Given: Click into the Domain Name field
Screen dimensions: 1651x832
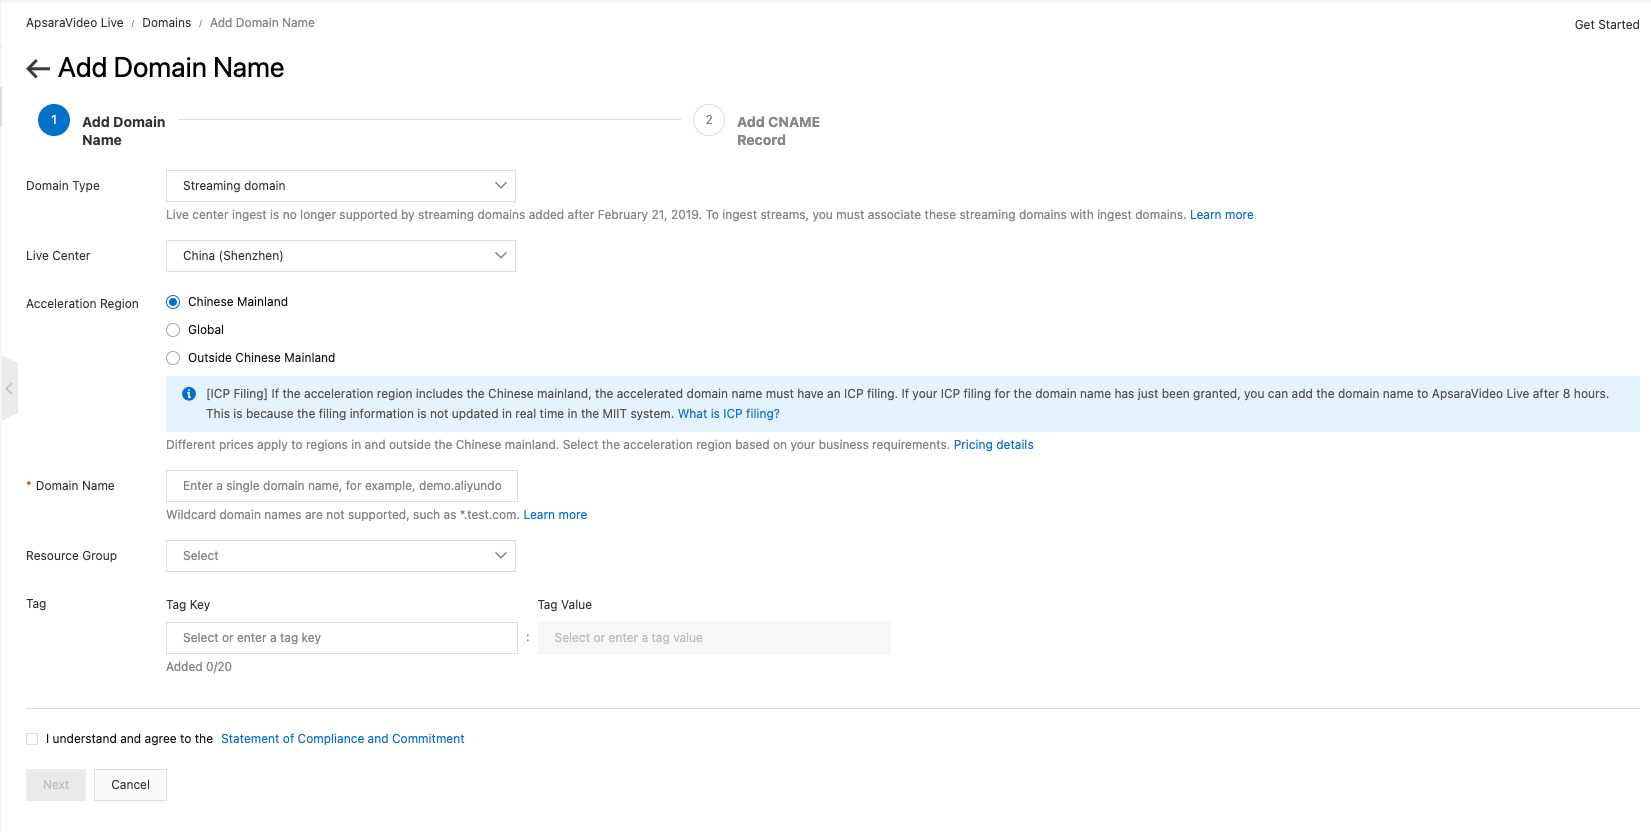Looking at the screenshot, I should tap(341, 486).
